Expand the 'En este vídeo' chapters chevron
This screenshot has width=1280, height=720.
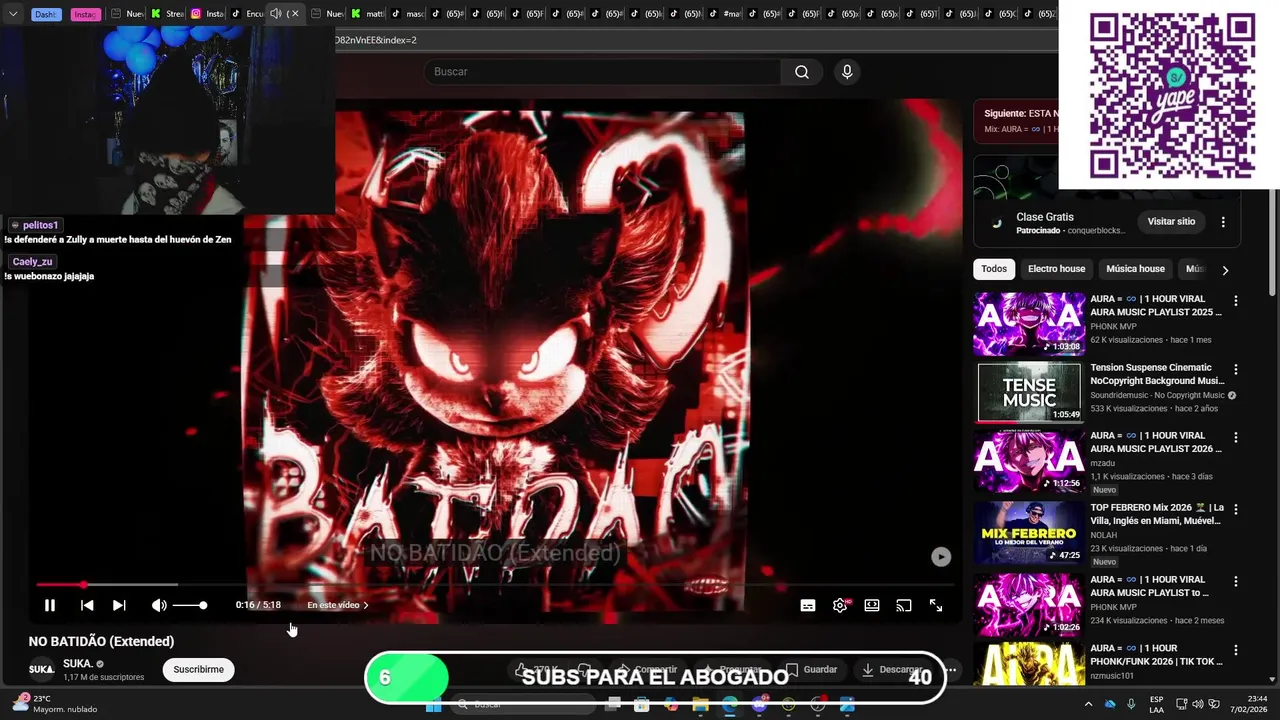point(366,605)
